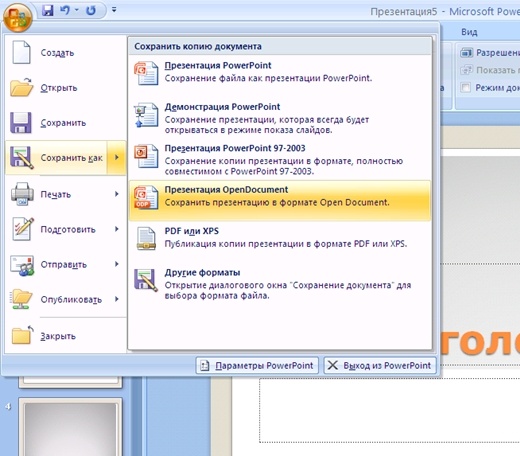Click the Параметры PowerPoint button
520x456 pixels.
(257, 366)
